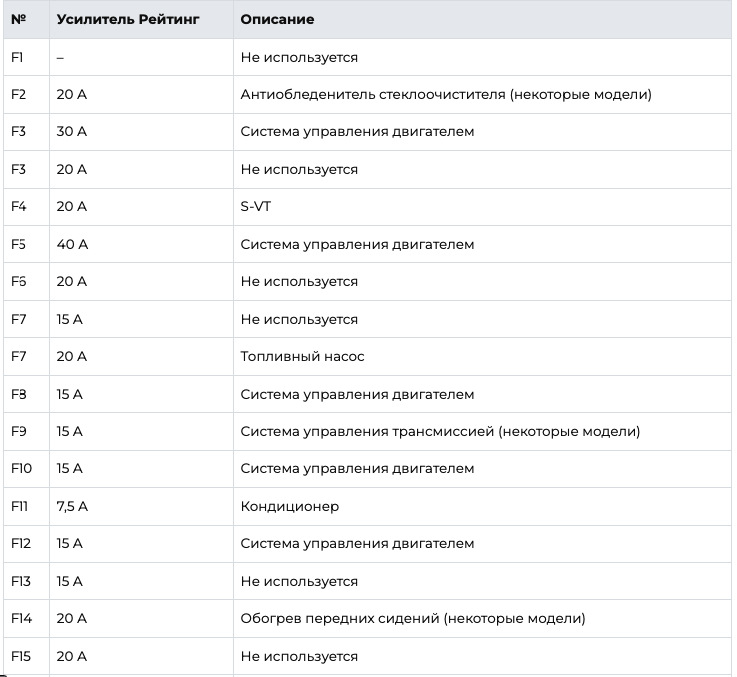Click the "№" column header
Viewport: 737px width, 677px height.
coord(18,20)
